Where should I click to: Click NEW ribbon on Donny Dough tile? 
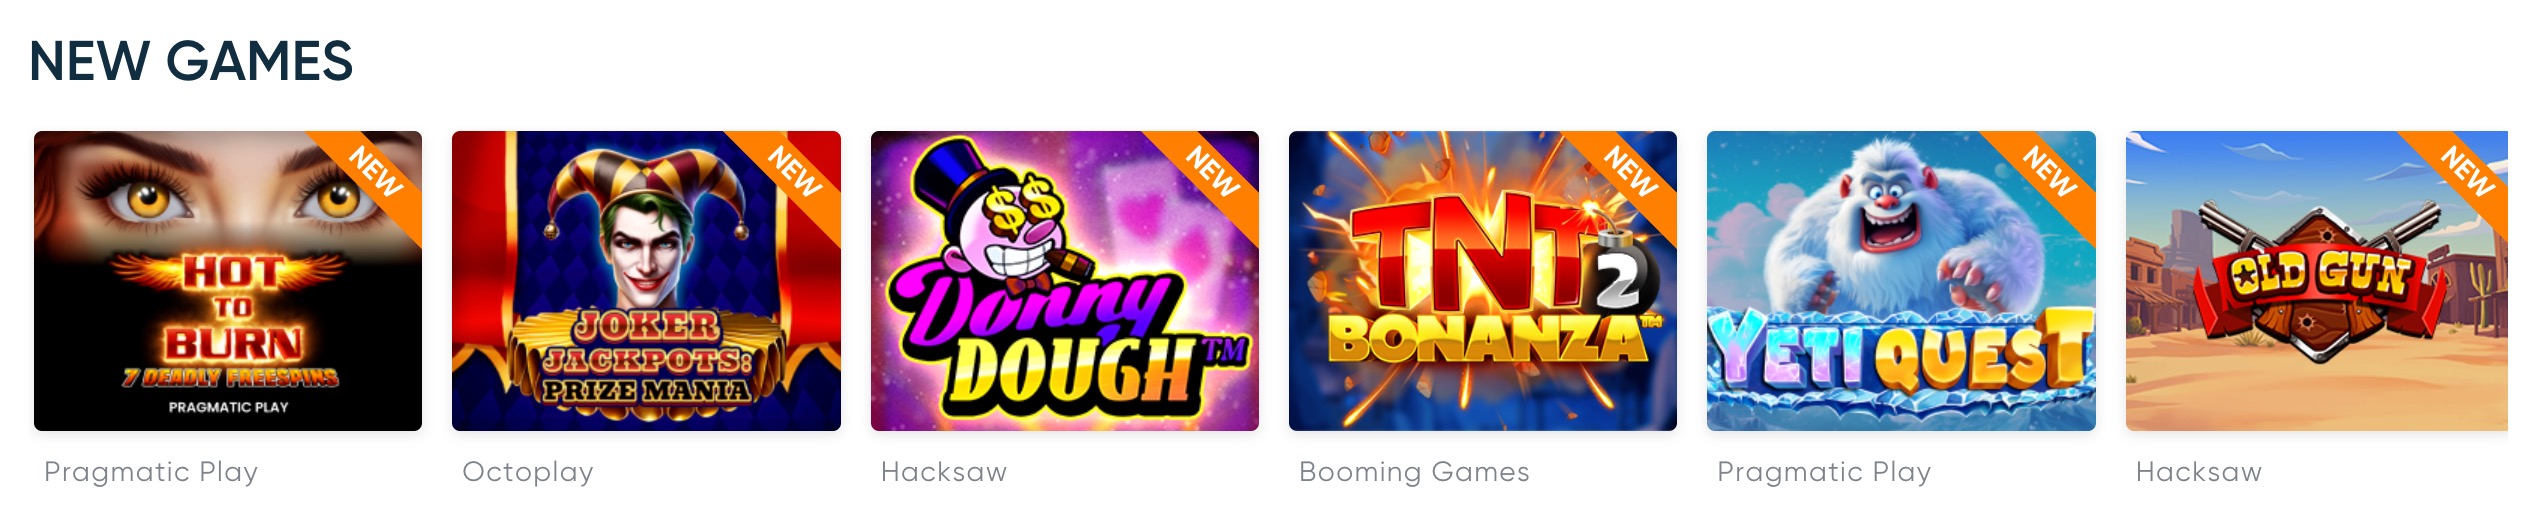click(x=1213, y=172)
